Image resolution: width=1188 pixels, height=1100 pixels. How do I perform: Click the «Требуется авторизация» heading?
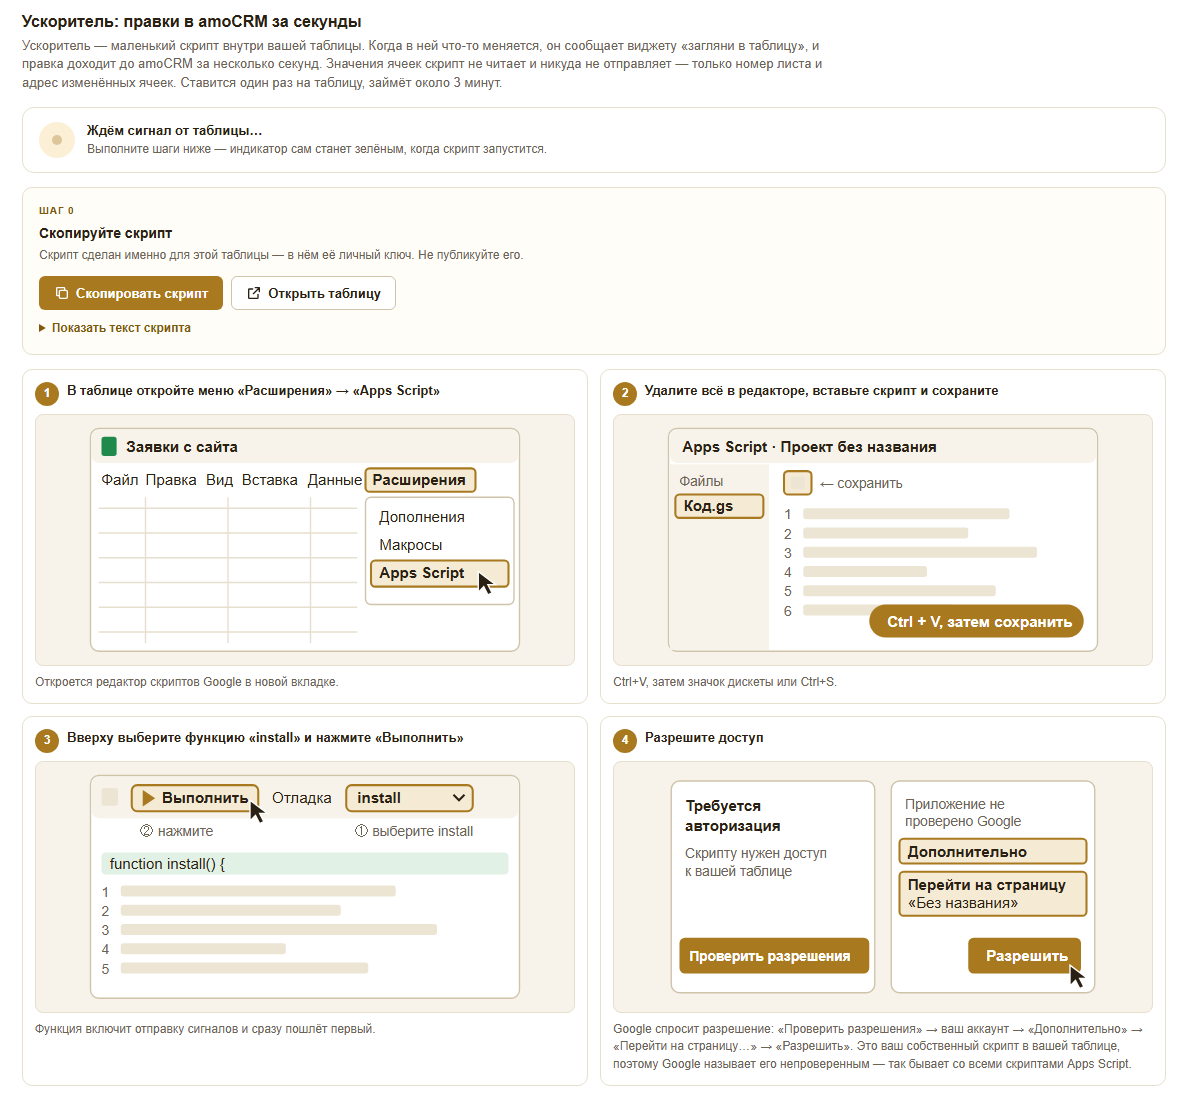pos(733,816)
